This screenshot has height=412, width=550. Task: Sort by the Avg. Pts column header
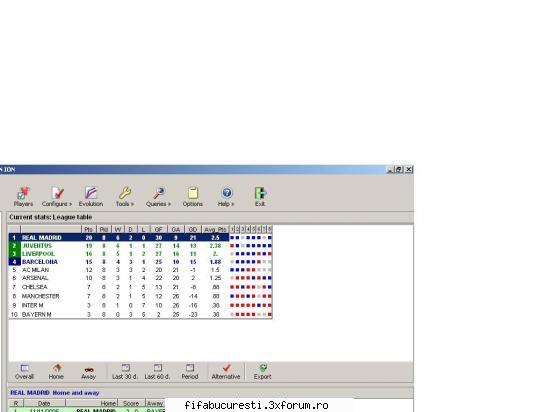215,229
